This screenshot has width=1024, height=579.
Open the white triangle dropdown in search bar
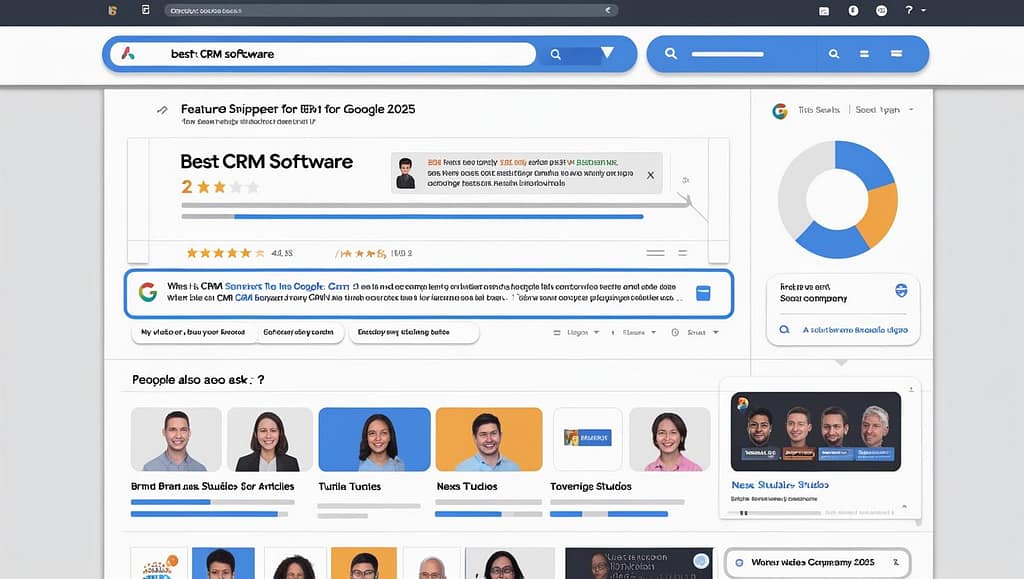pyautogui.click(x=607, y=52)
